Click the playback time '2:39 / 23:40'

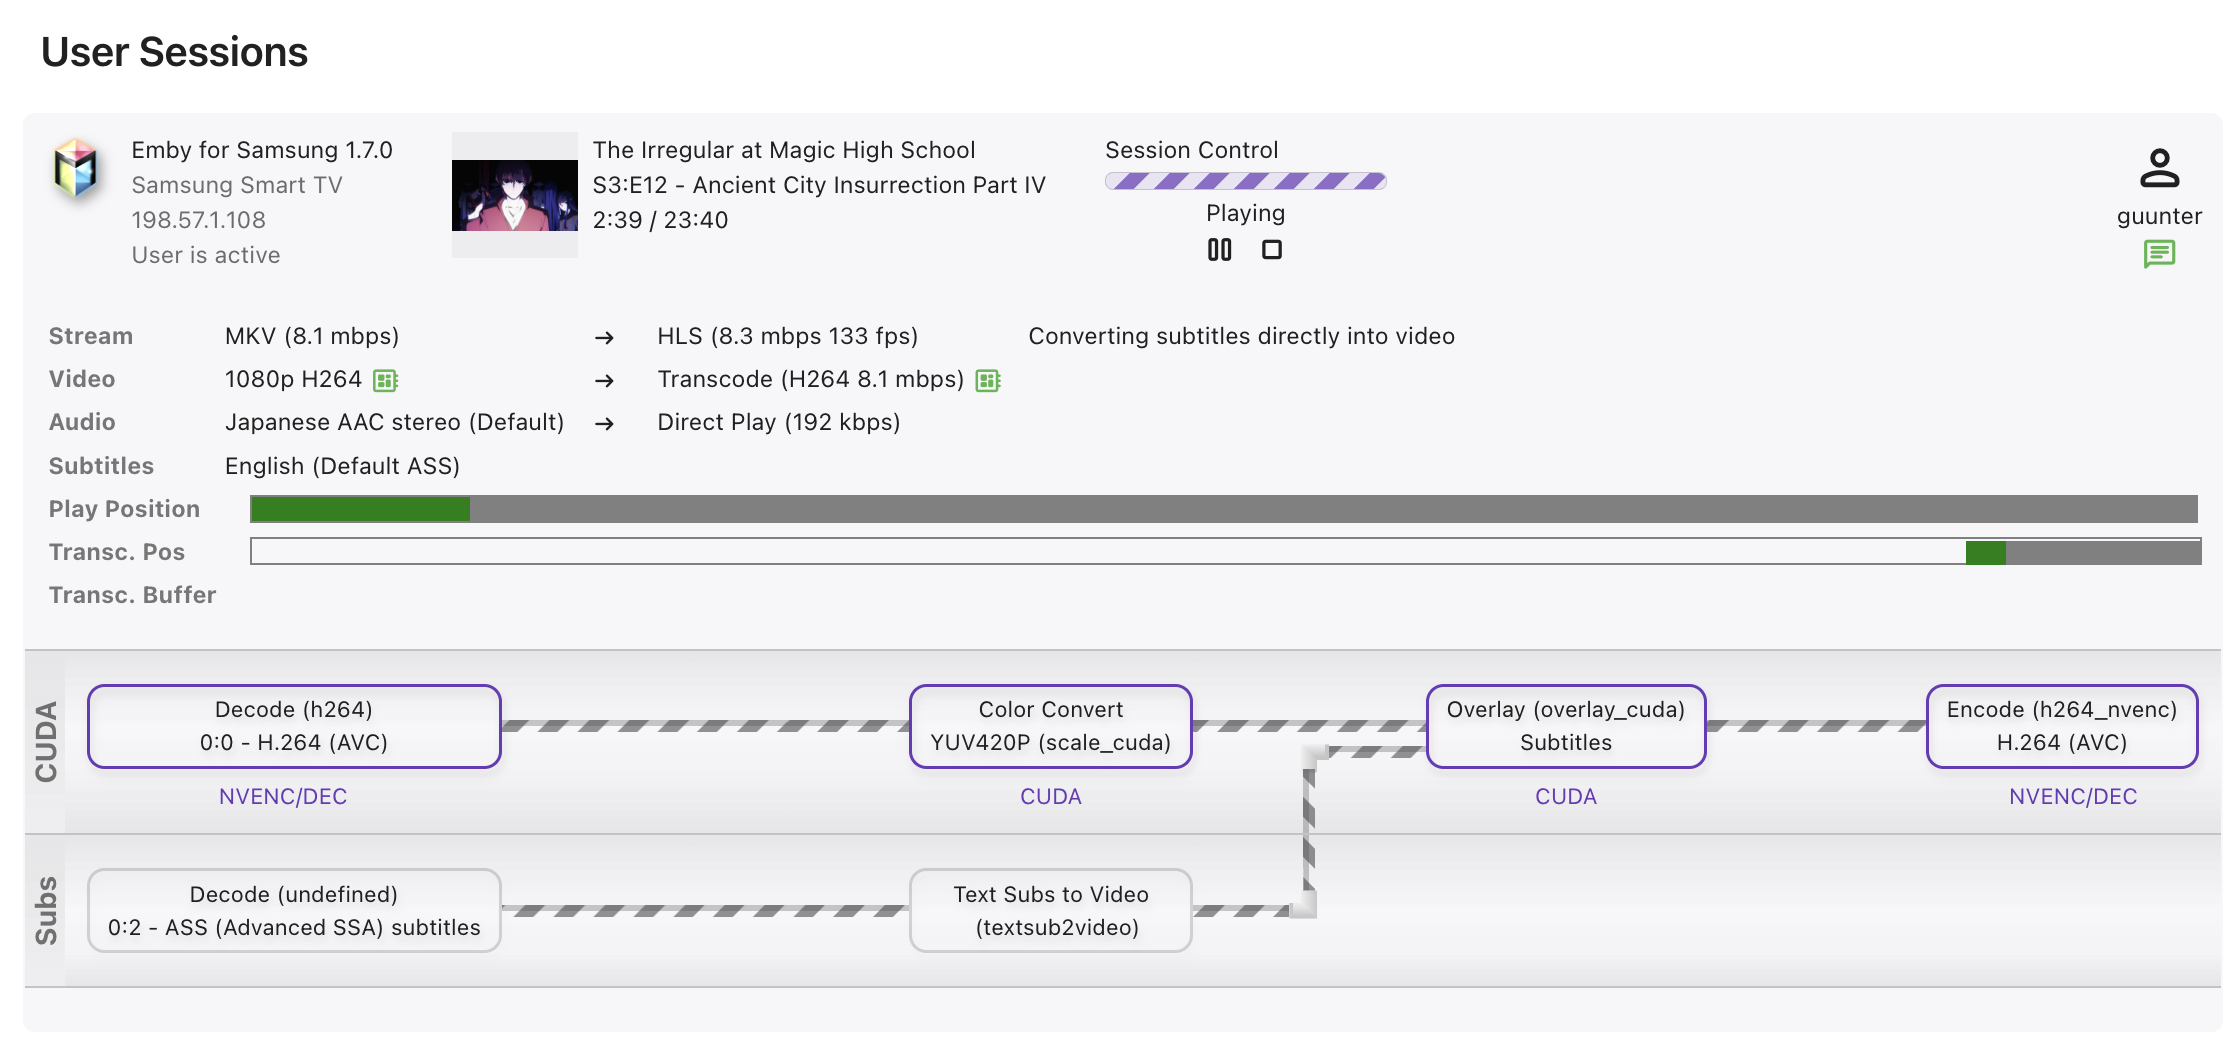[x=661, y=220]
